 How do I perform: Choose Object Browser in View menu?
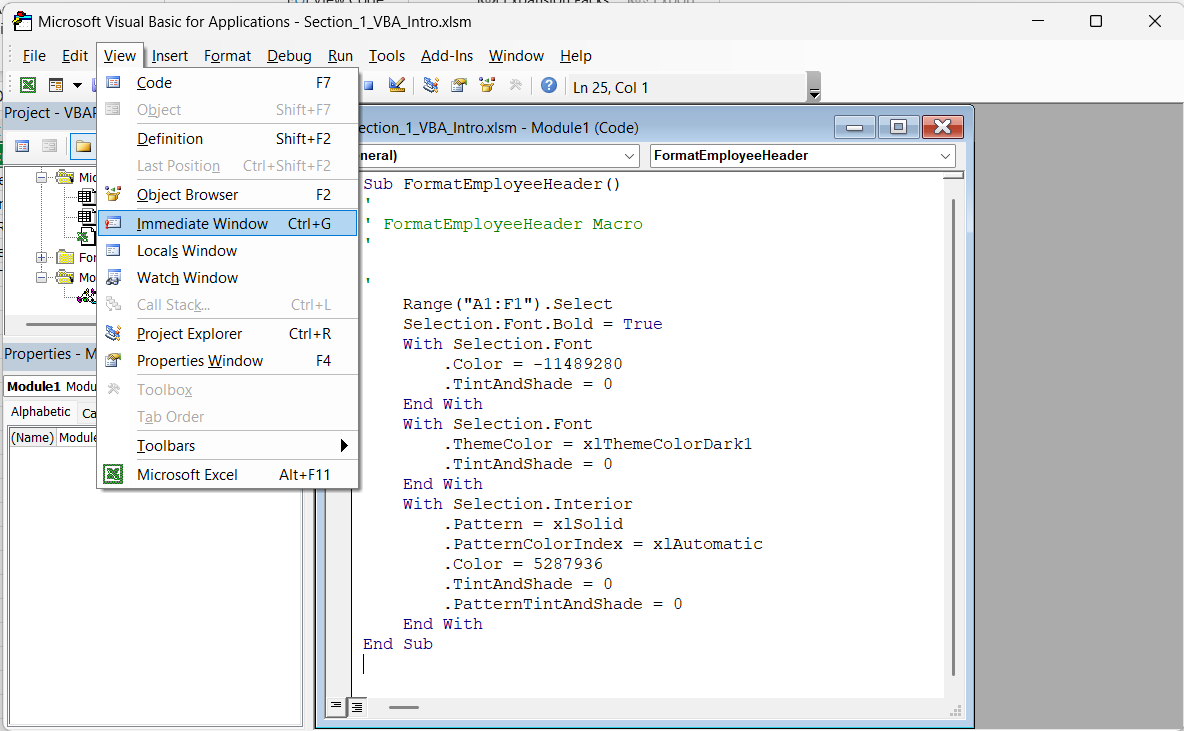tap(228, 195)
